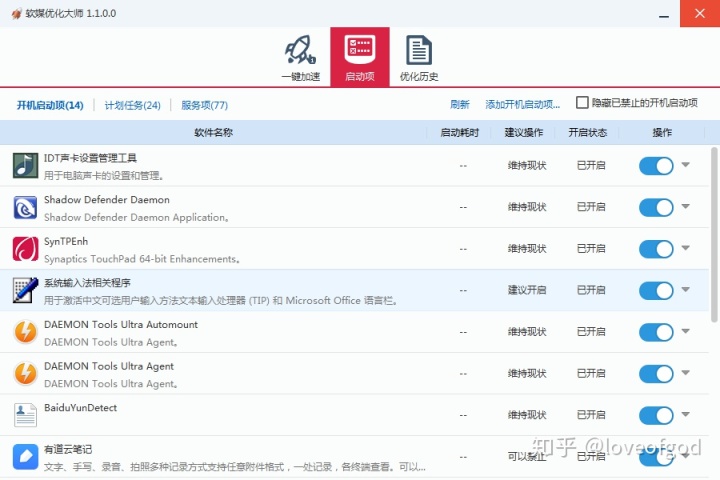Click the BaiduYunDetect document icon
Image resolution: width=720 pixels, height=480 pixels.
pyautogui.click(x=25, y=415)
